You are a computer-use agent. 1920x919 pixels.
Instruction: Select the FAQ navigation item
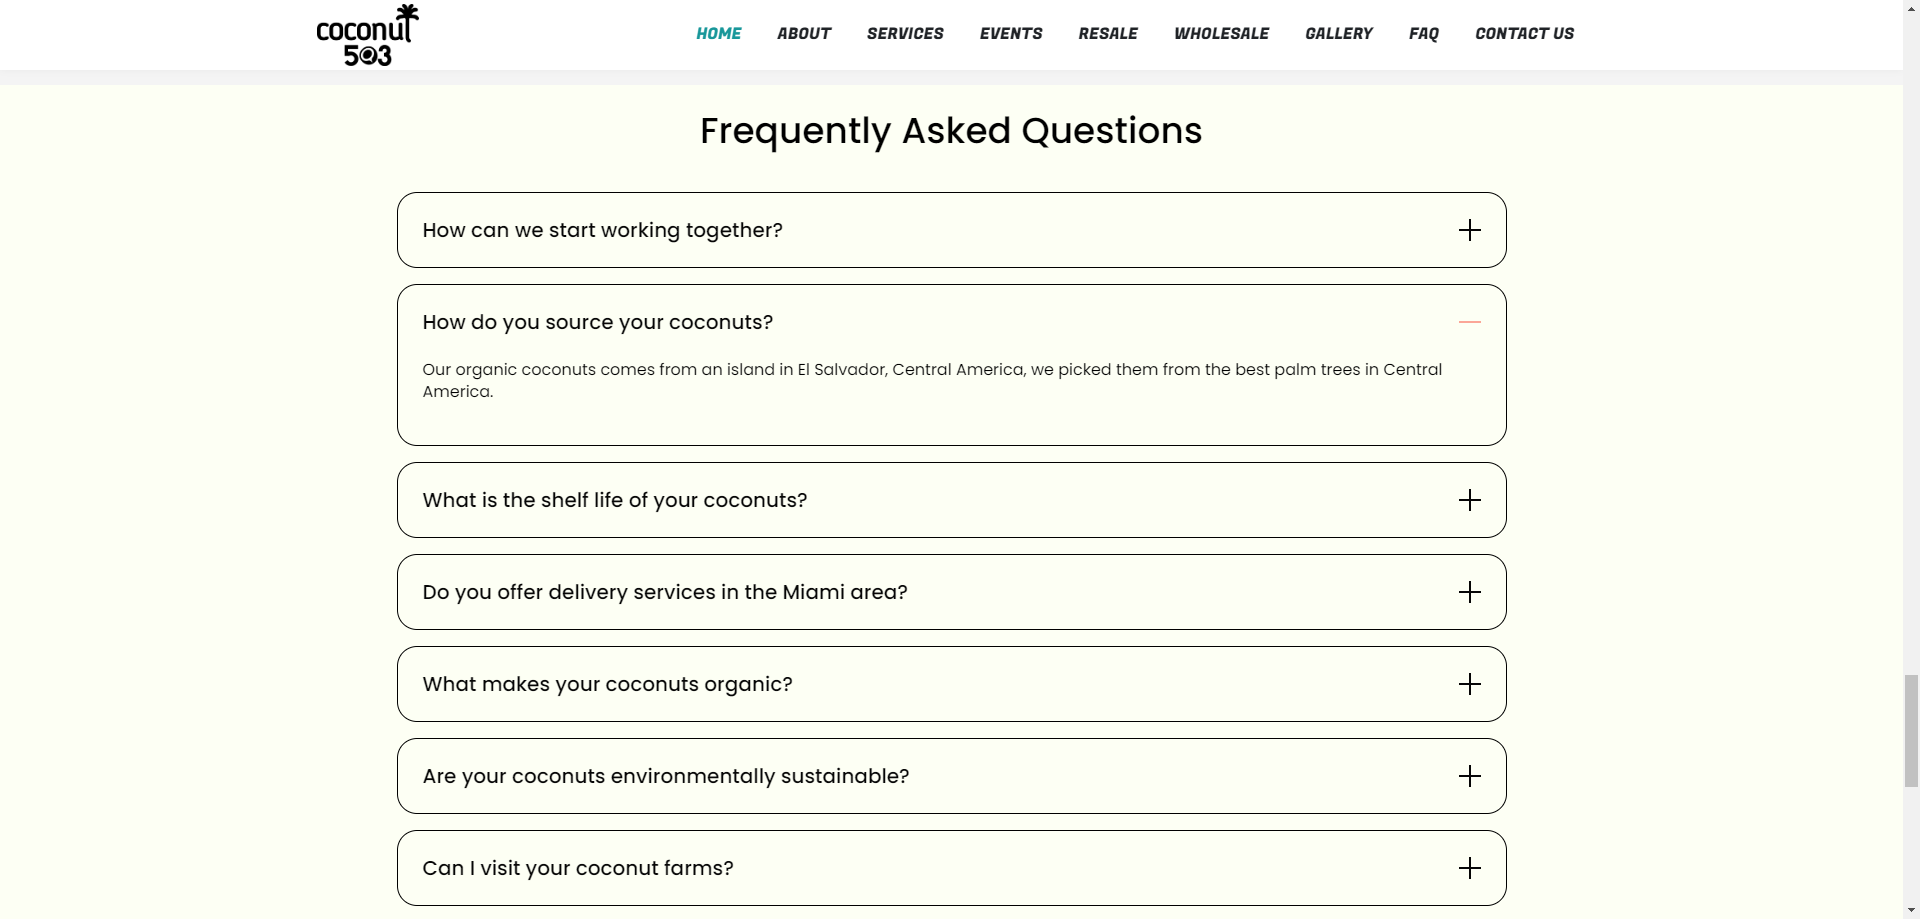tap(1423, 34)
